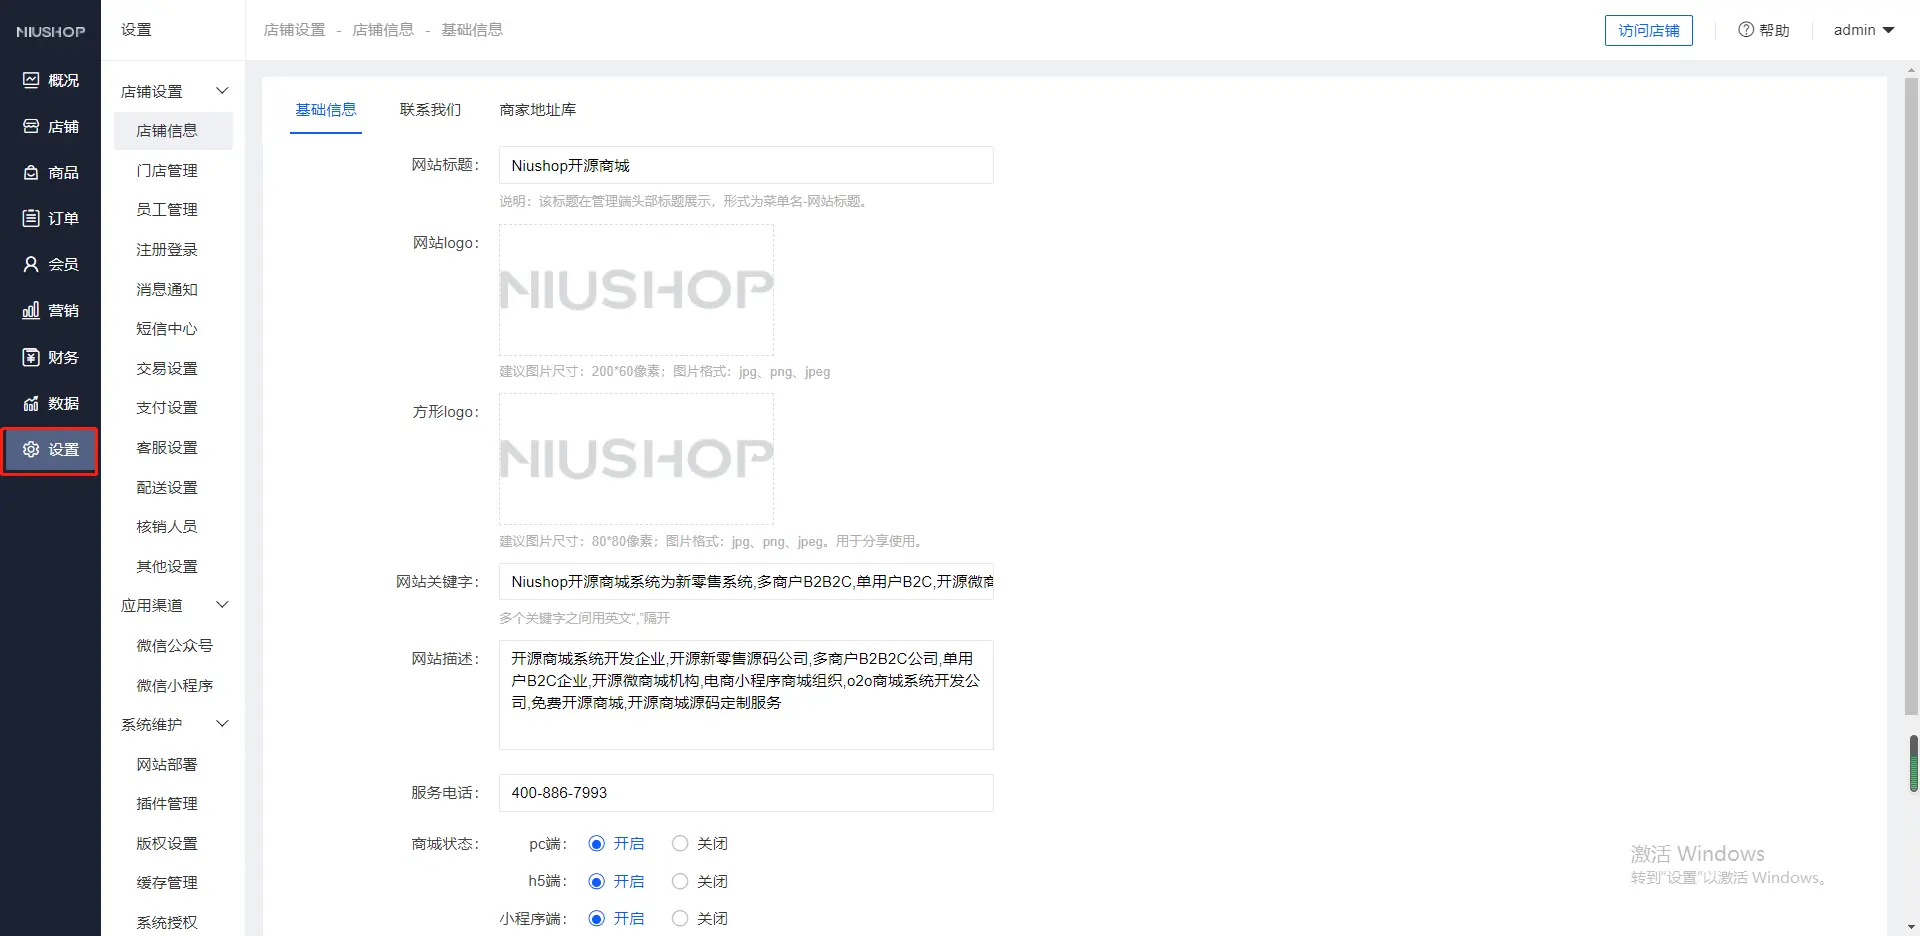Click the 服务电话 input field
The width and height of the screenshot is (1920, 936).
pos(745,793)
